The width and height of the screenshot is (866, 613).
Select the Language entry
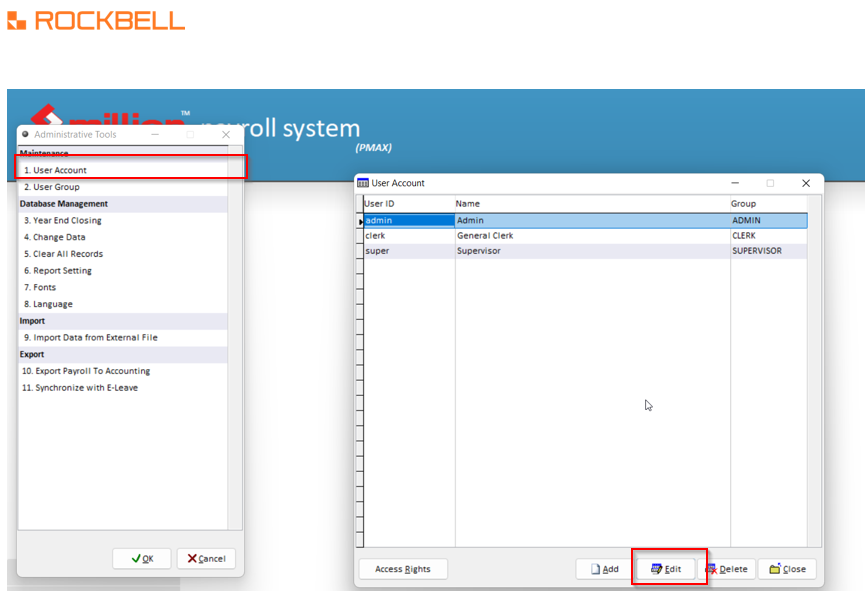click(x=123, y=304)
